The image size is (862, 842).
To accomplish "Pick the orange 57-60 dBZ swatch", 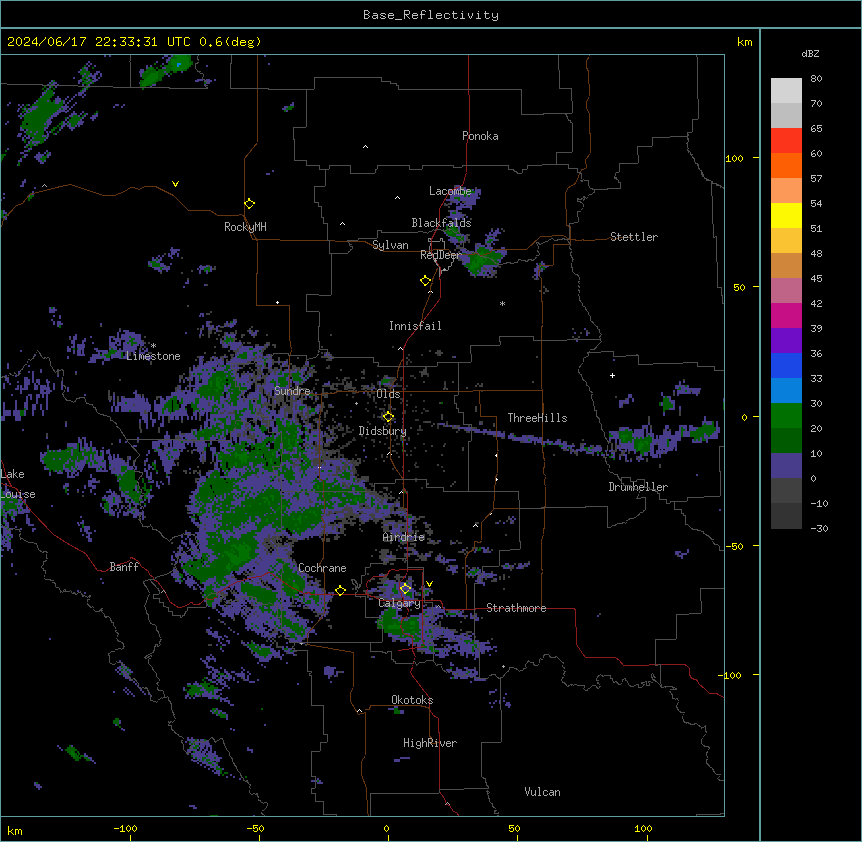I will pyautogui.click(x=786, y=165).
